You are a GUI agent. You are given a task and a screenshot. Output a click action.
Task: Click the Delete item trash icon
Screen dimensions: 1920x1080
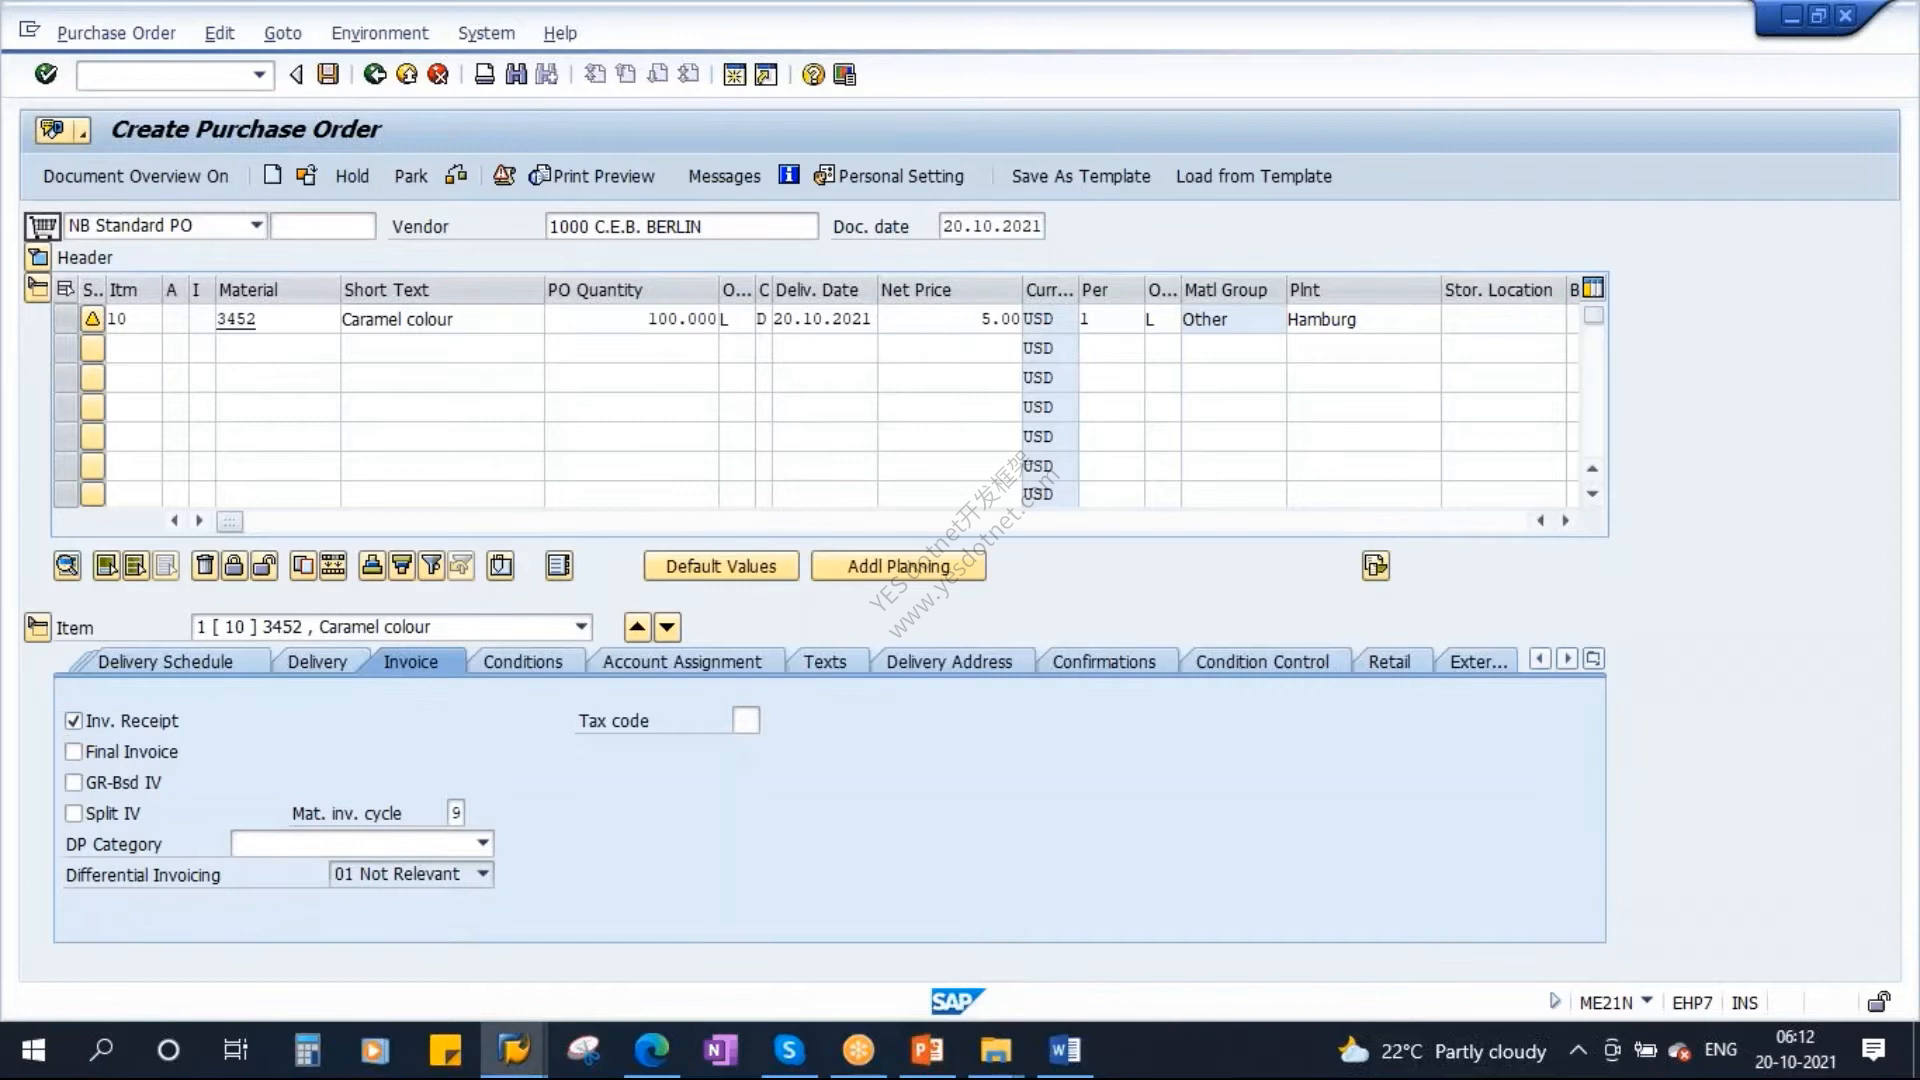[204, 566]
